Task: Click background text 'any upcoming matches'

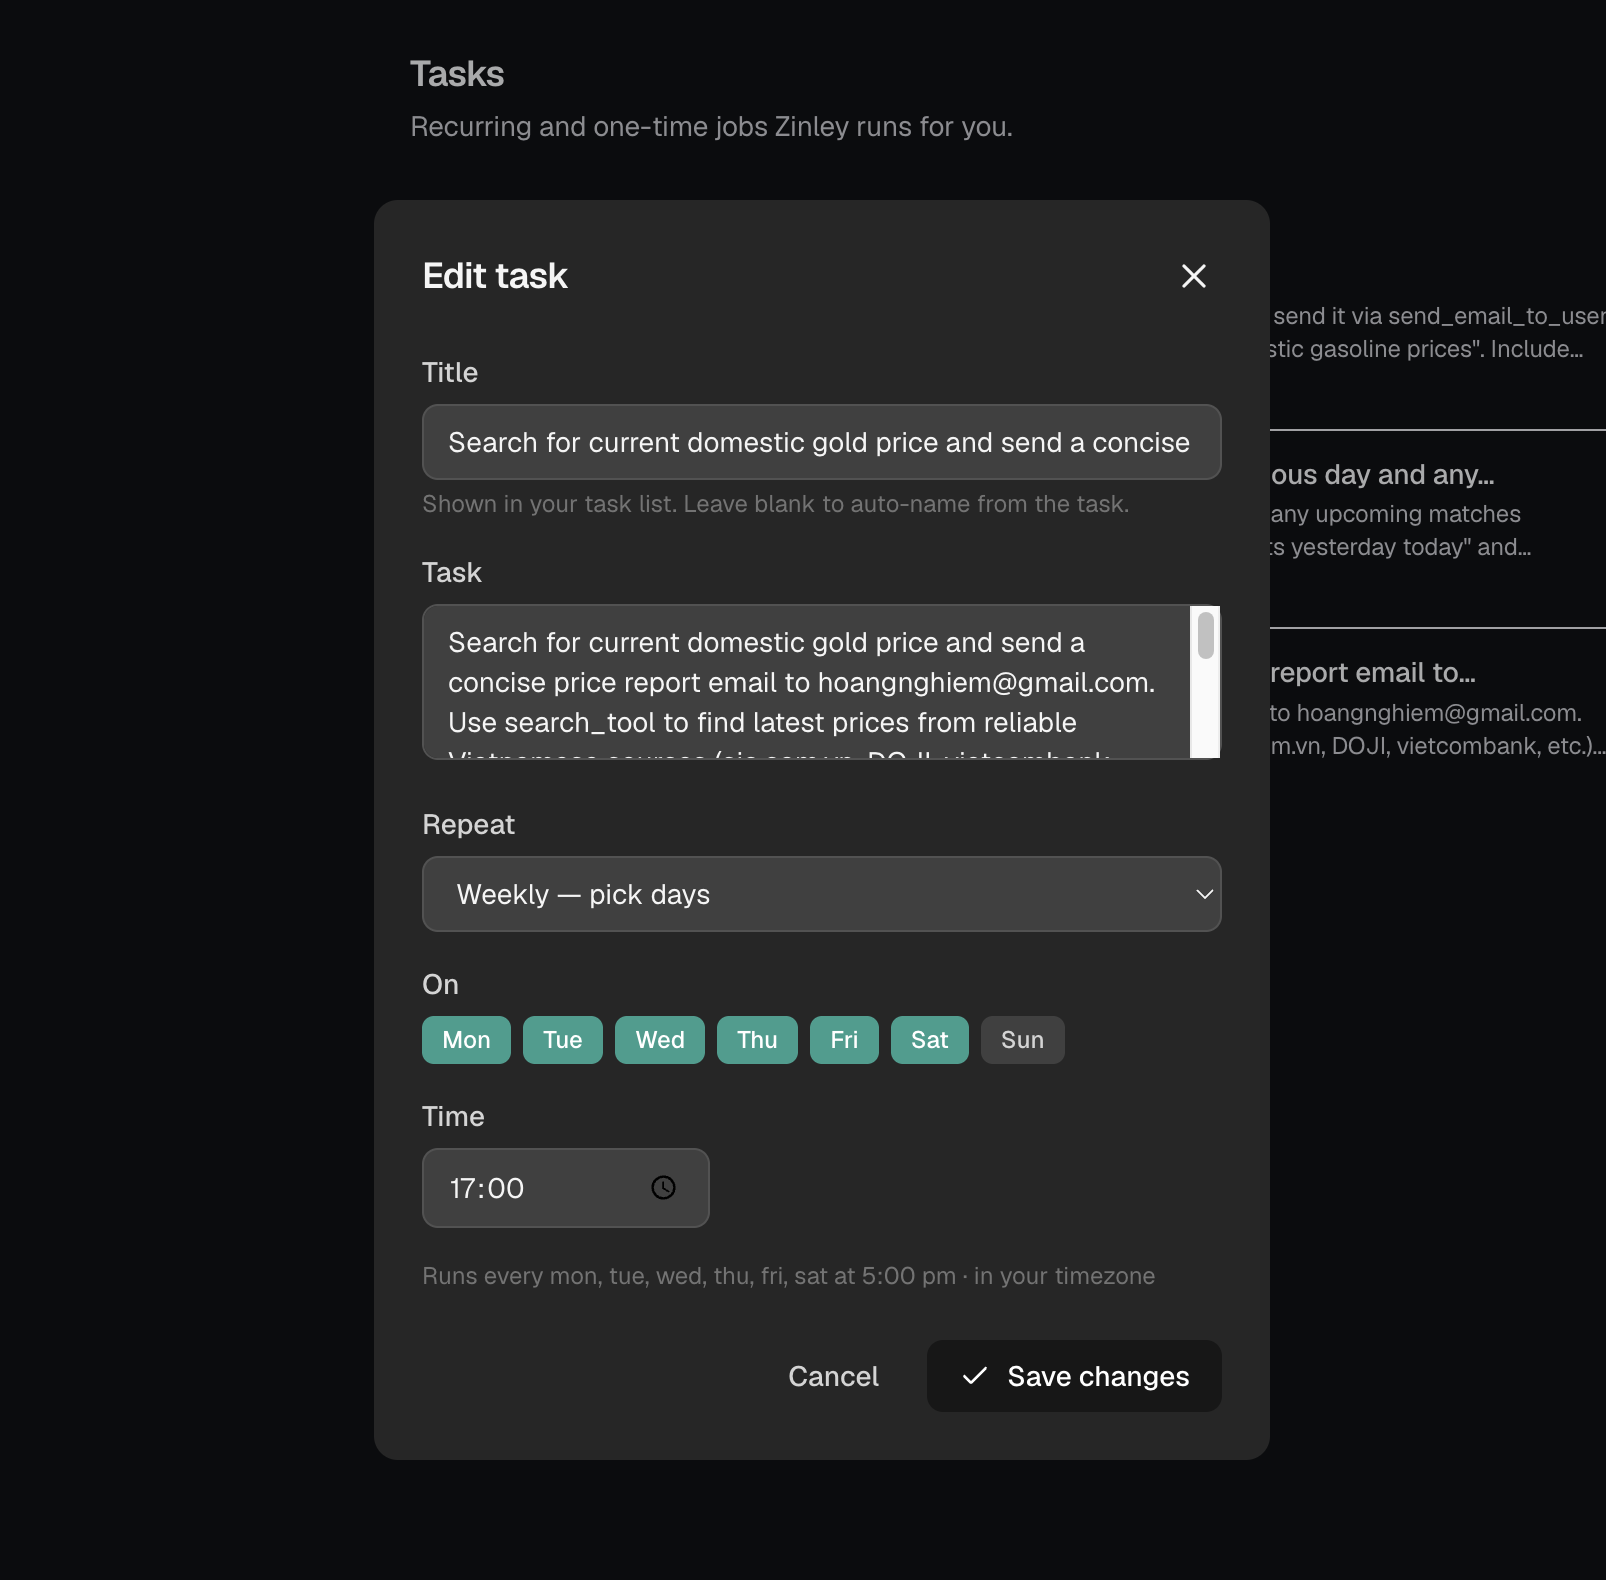Action: [1395, 514]
